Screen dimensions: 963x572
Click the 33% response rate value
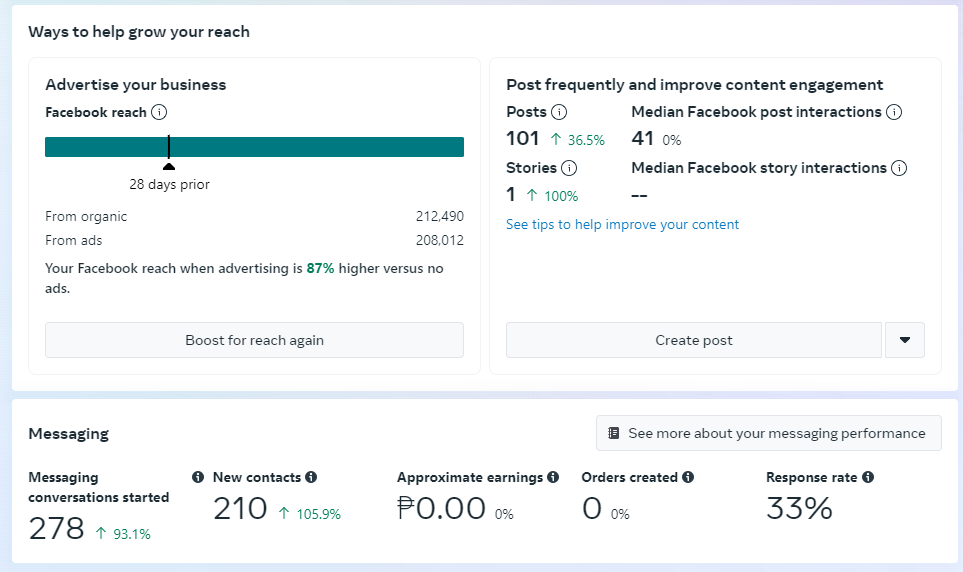pos(799,509)
